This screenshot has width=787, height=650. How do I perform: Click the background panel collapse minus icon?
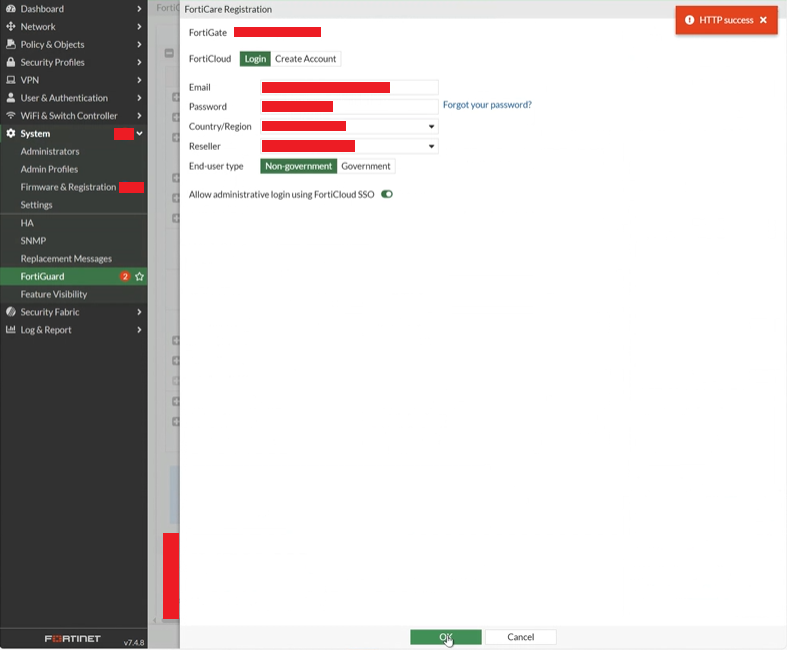[169, 53]
